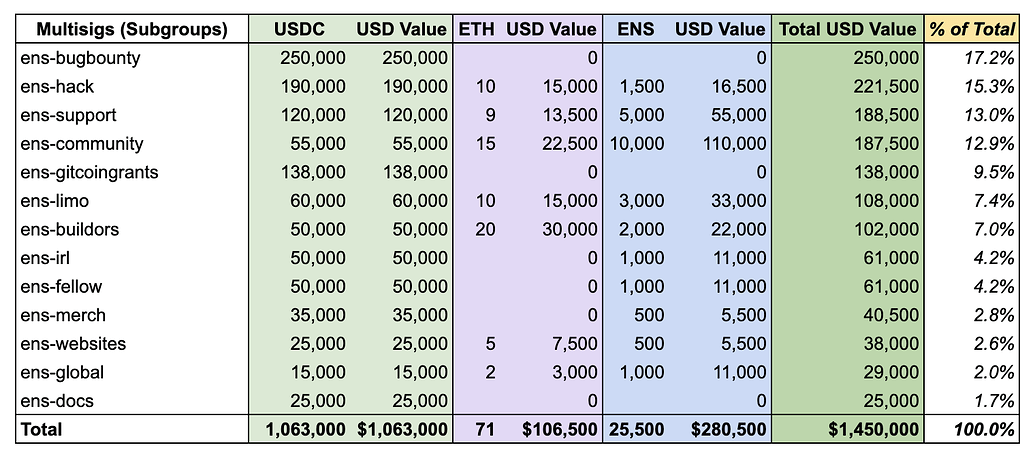Select the ens-gitcoingrants row label
The height and width of the screenshot is (456, 1034).
89,172
